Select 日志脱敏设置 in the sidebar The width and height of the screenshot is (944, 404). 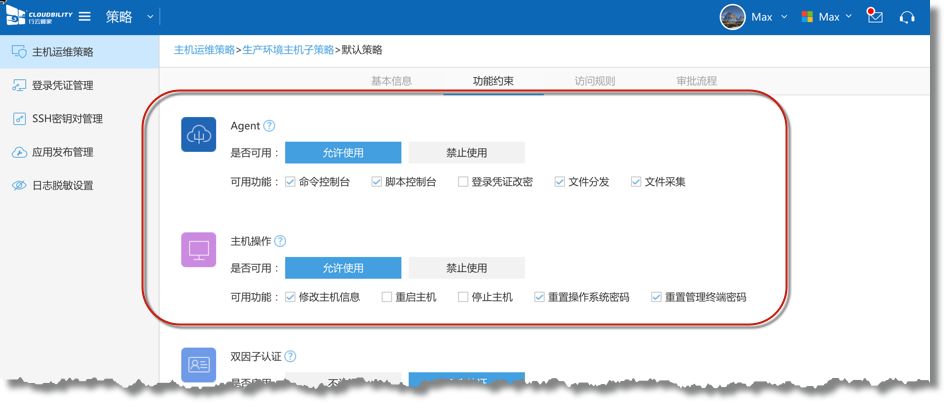(62, 186)
